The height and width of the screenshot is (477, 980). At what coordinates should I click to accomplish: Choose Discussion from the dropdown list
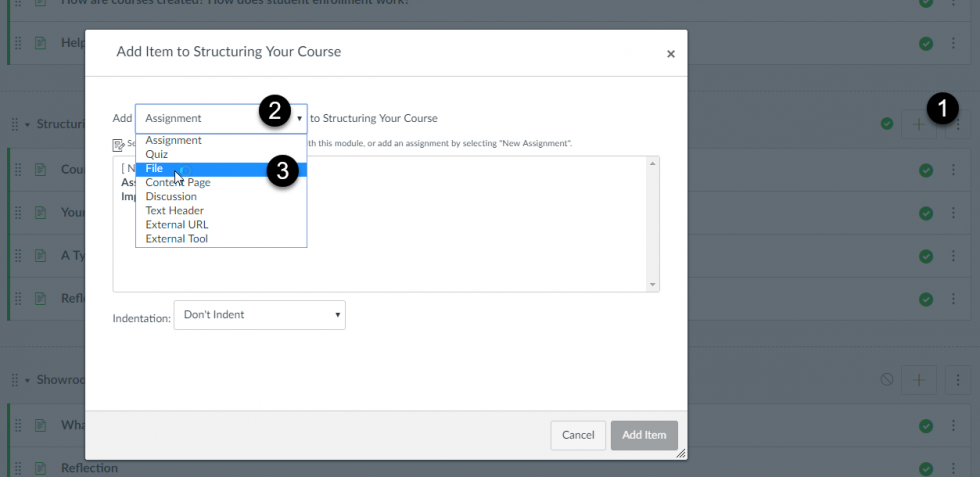pyautogui.click(x=221, y=196)
